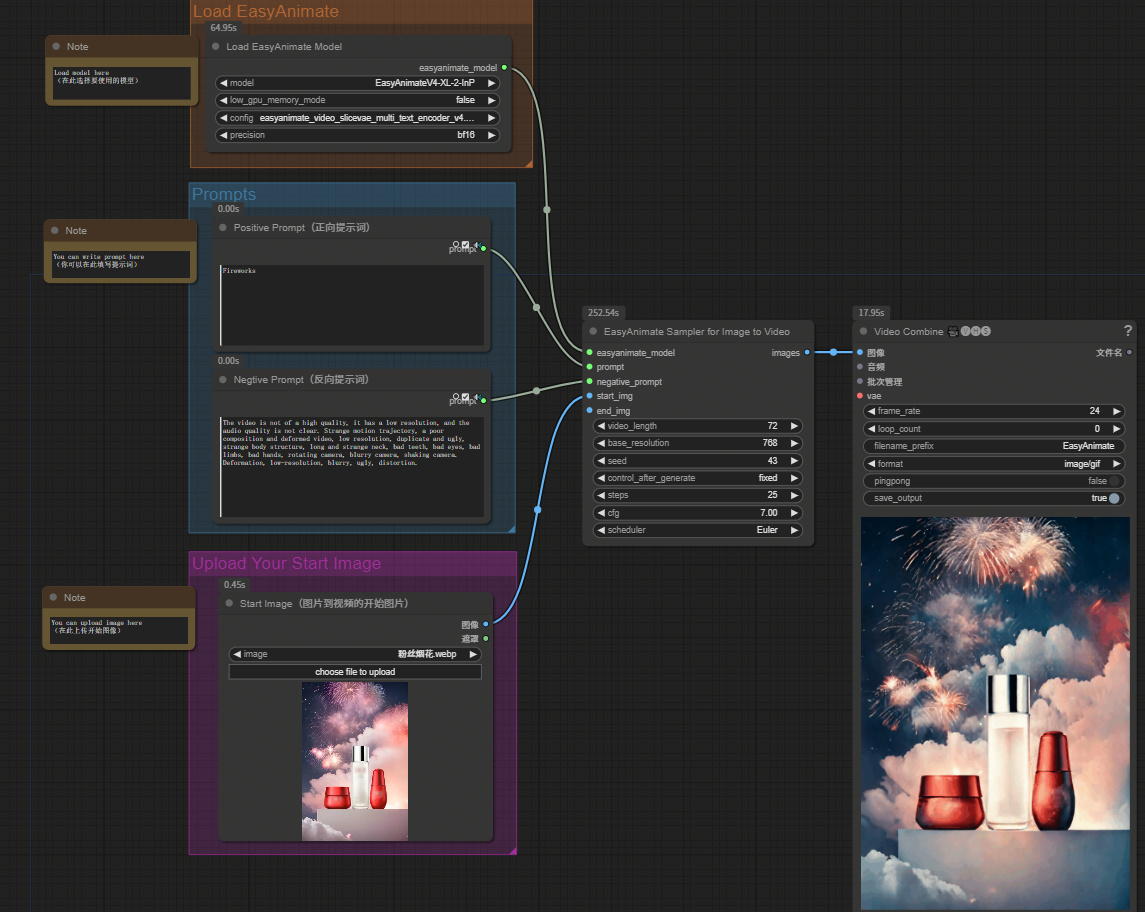Select the Prompts group header
This screenshot has height=912, width=1145.
[224, 194]
